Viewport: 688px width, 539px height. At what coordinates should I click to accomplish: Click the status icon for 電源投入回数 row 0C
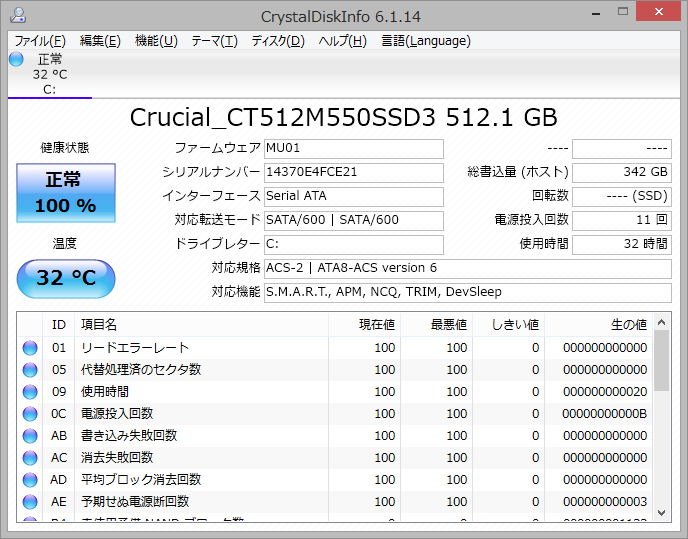click(30, 414)
